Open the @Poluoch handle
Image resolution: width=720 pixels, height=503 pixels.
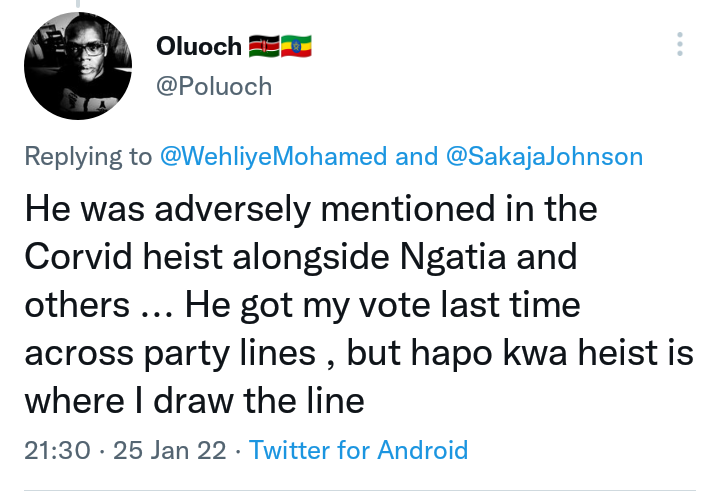click(x=214, y=86)
